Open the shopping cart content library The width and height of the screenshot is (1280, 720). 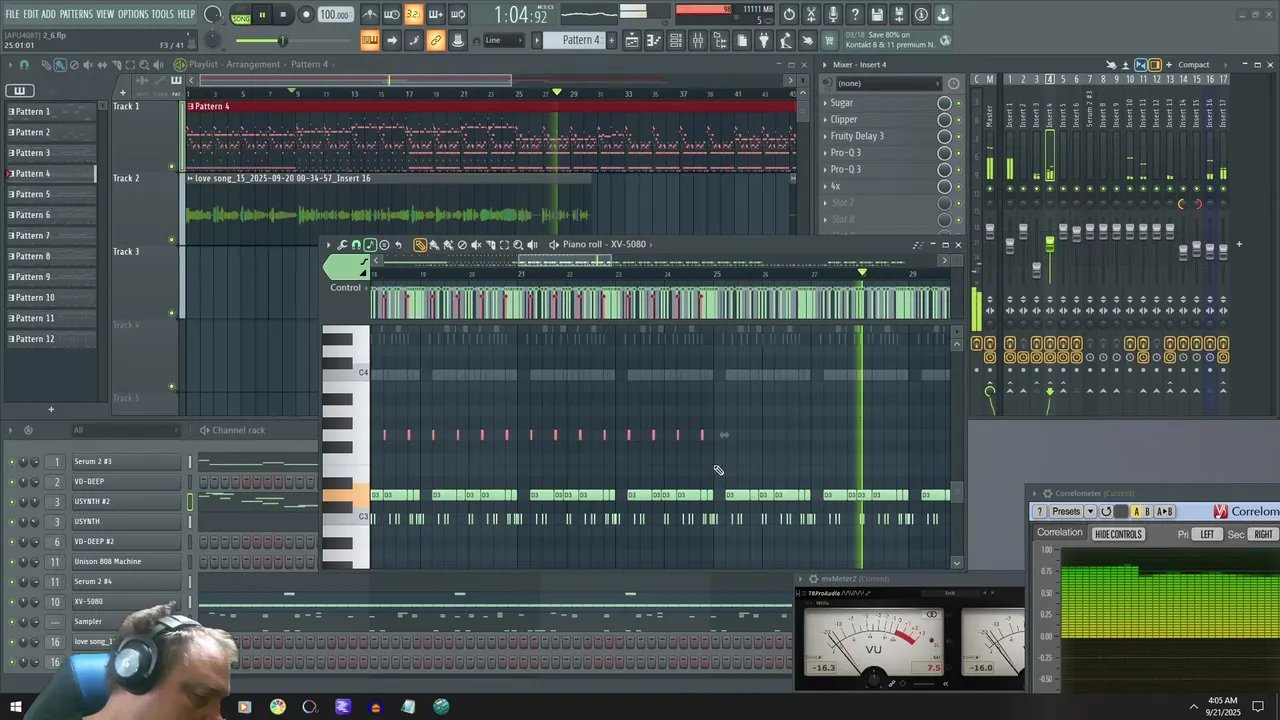click(x=828, y=41)
